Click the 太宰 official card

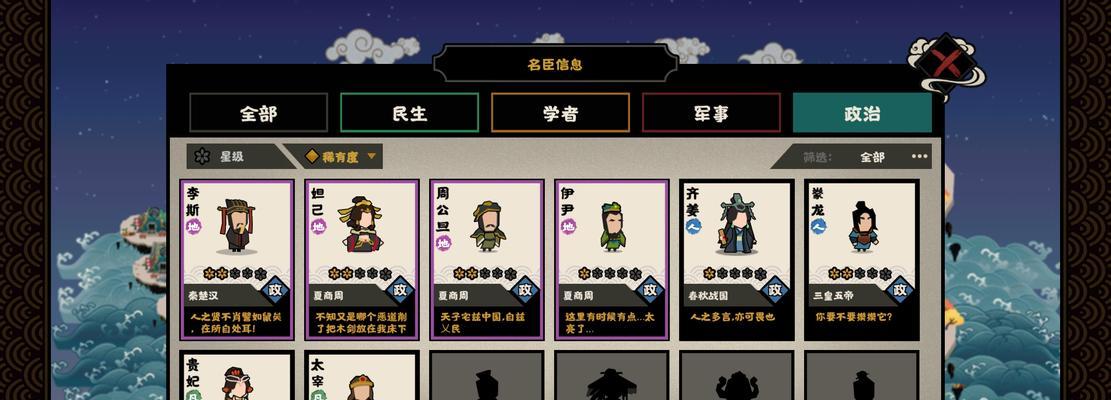[362, 376]
